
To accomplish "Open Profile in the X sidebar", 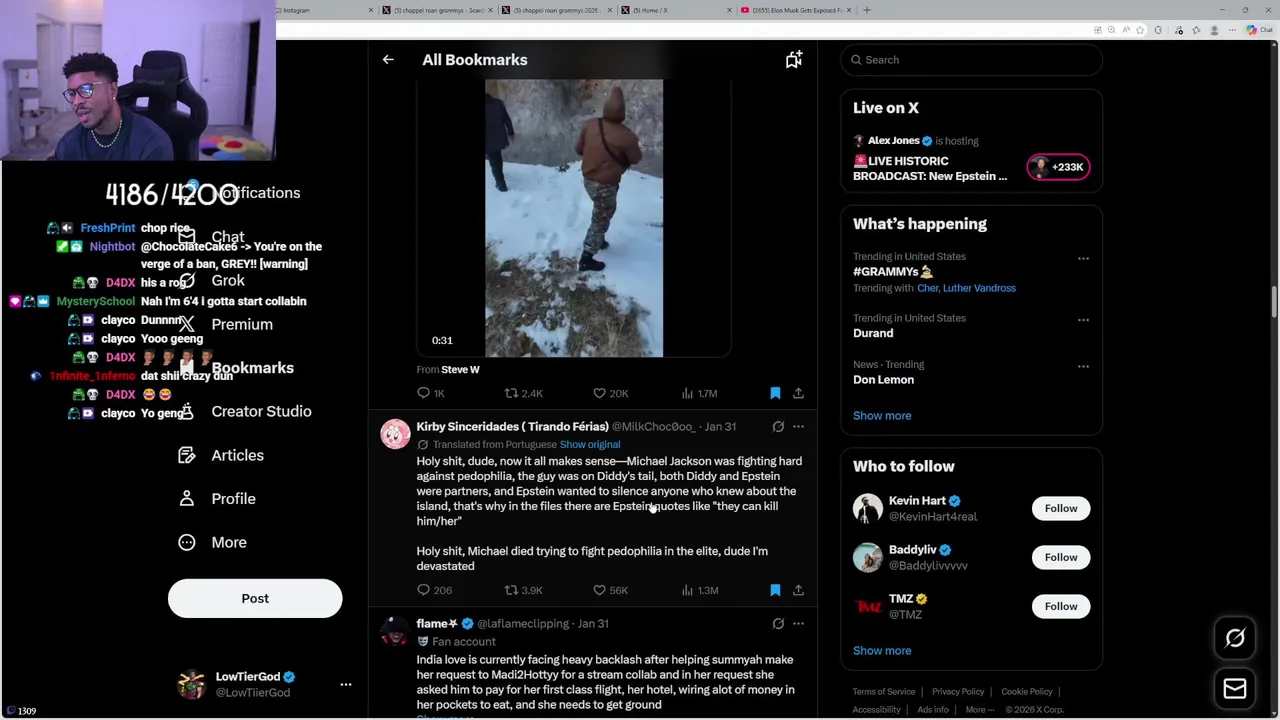I will 217,499.
